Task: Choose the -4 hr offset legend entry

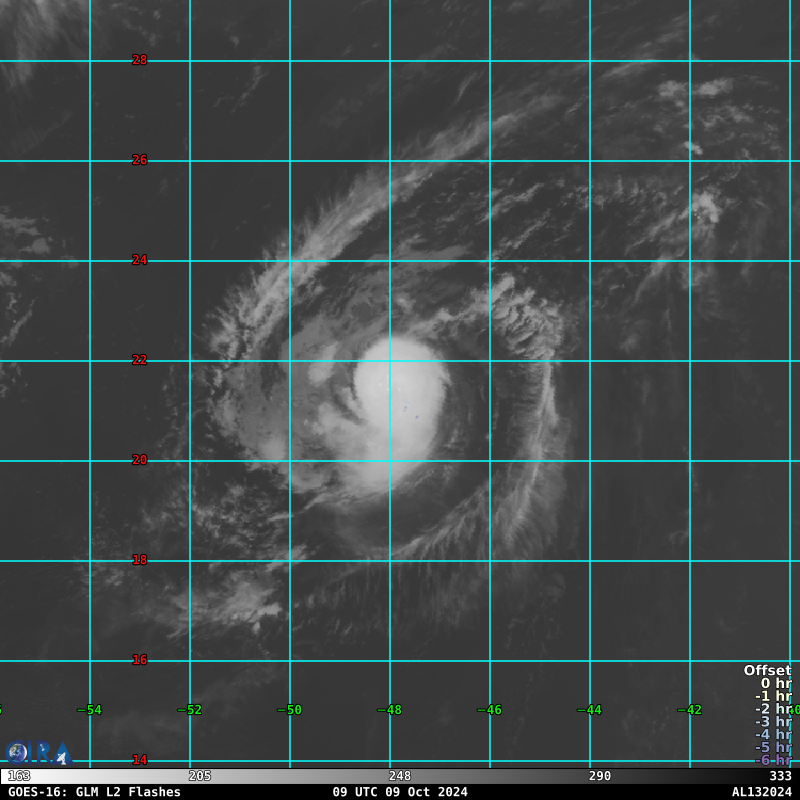Action: click(773, 735)
